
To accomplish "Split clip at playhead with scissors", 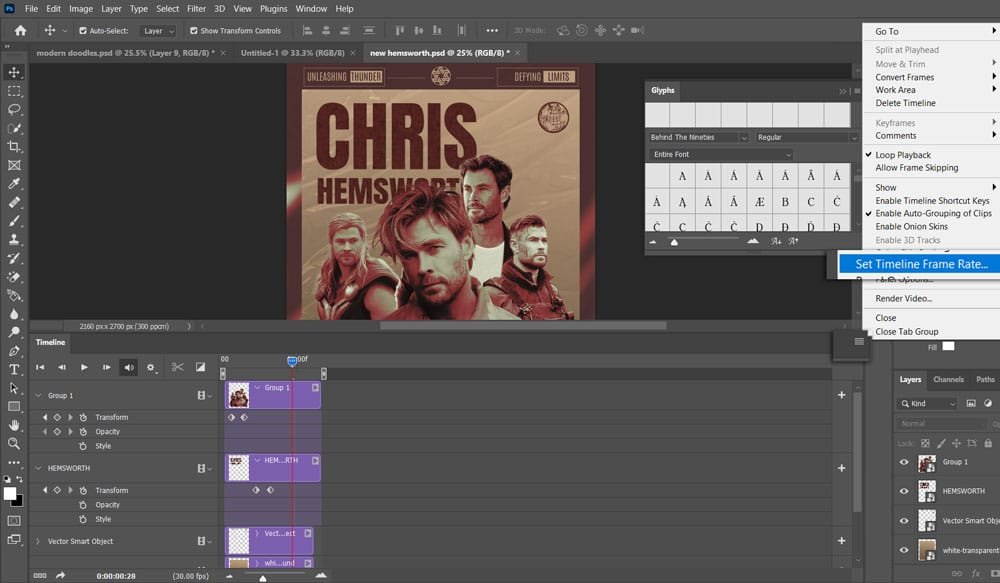I will click(178, 367).
